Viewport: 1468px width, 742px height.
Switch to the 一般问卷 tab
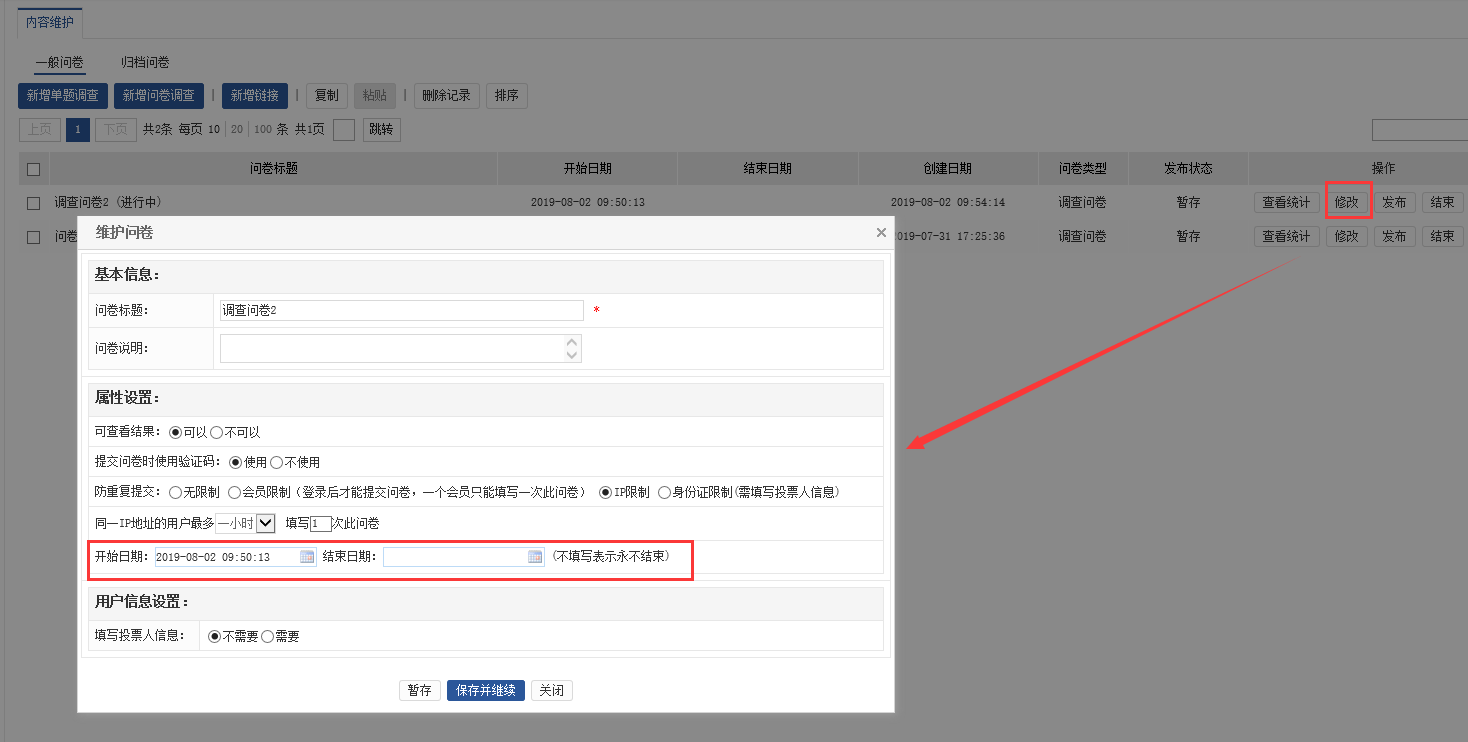coord(60,62)
